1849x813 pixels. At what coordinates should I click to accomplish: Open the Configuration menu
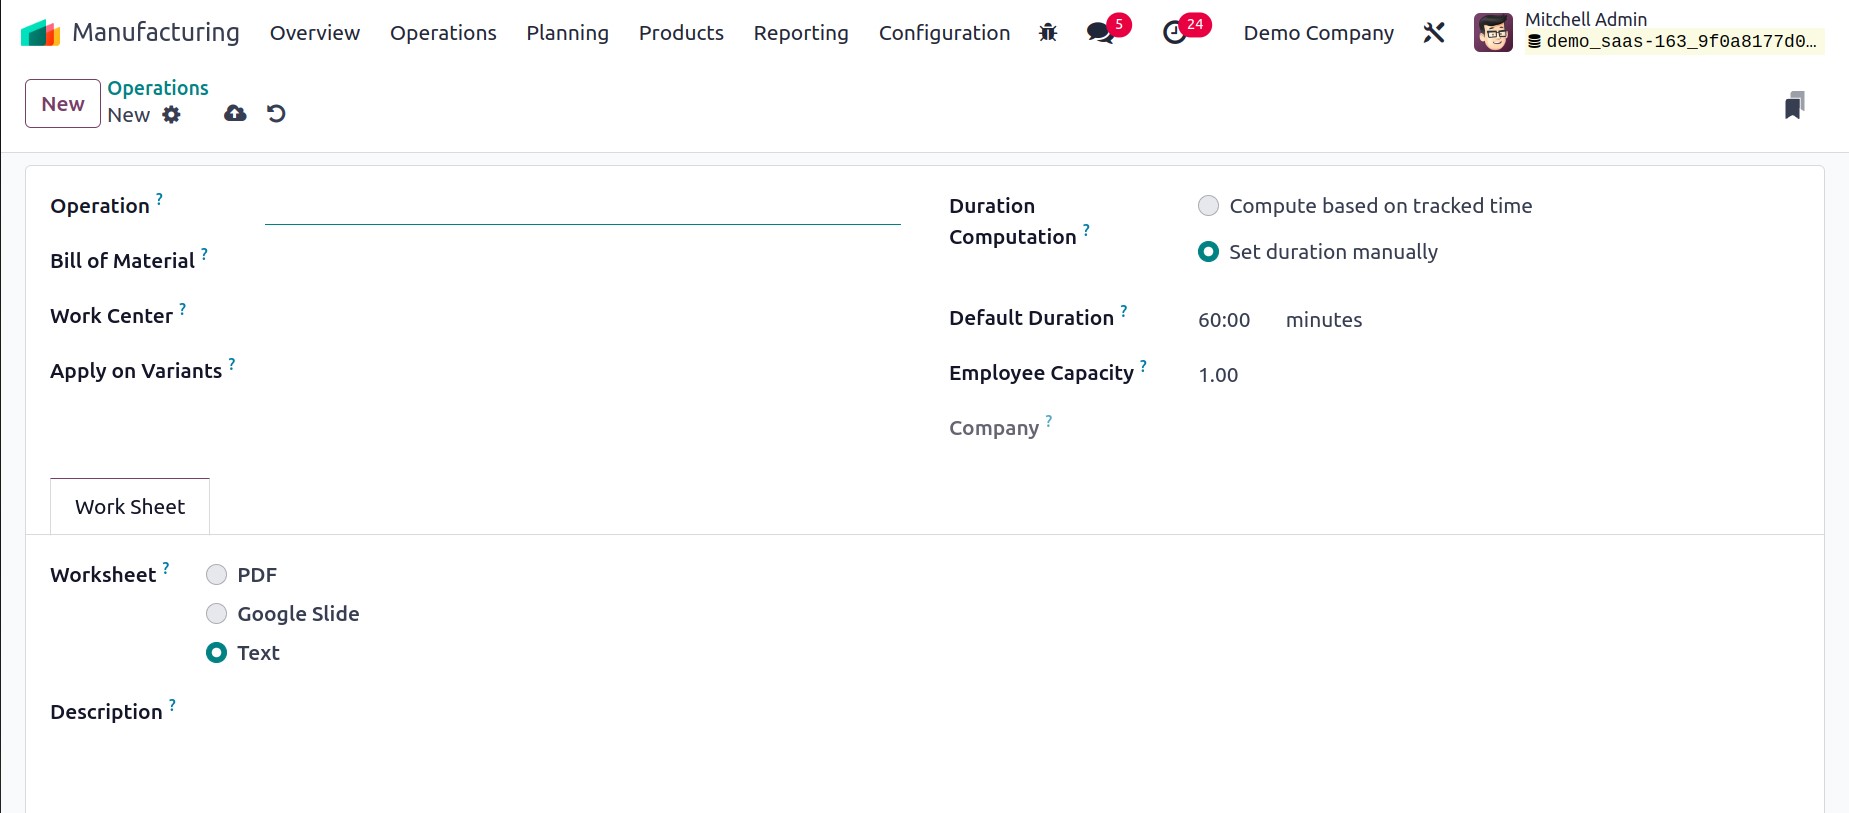click(x=944, y=33)
